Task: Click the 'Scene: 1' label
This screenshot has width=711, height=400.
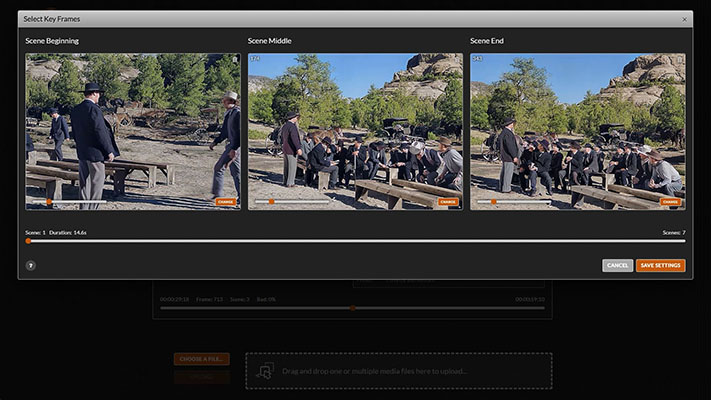Action: (x=35, y=233)
